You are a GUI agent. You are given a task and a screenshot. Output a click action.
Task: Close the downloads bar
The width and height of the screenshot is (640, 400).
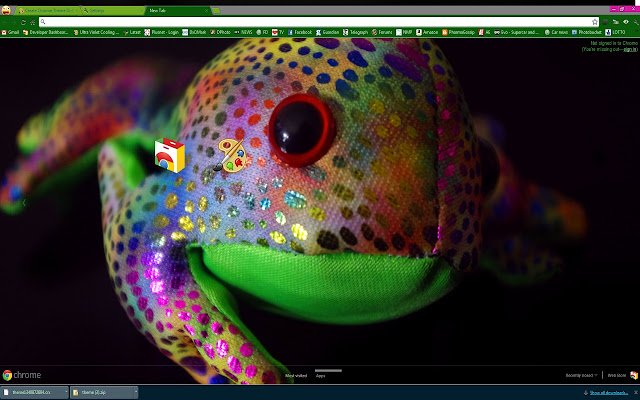pos(635,393)
